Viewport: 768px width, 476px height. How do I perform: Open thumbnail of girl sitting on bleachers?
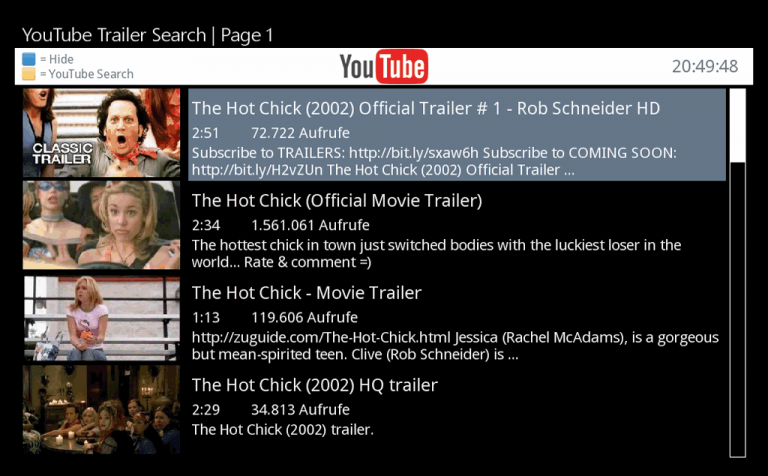coord(101,318)
